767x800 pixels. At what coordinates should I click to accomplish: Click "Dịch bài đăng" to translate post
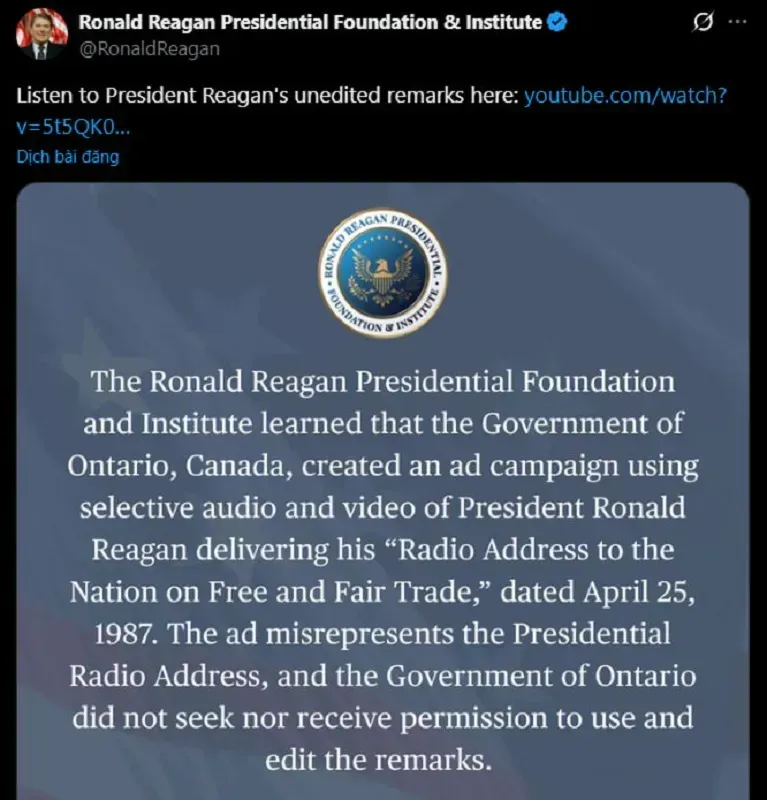click(67, 157)
